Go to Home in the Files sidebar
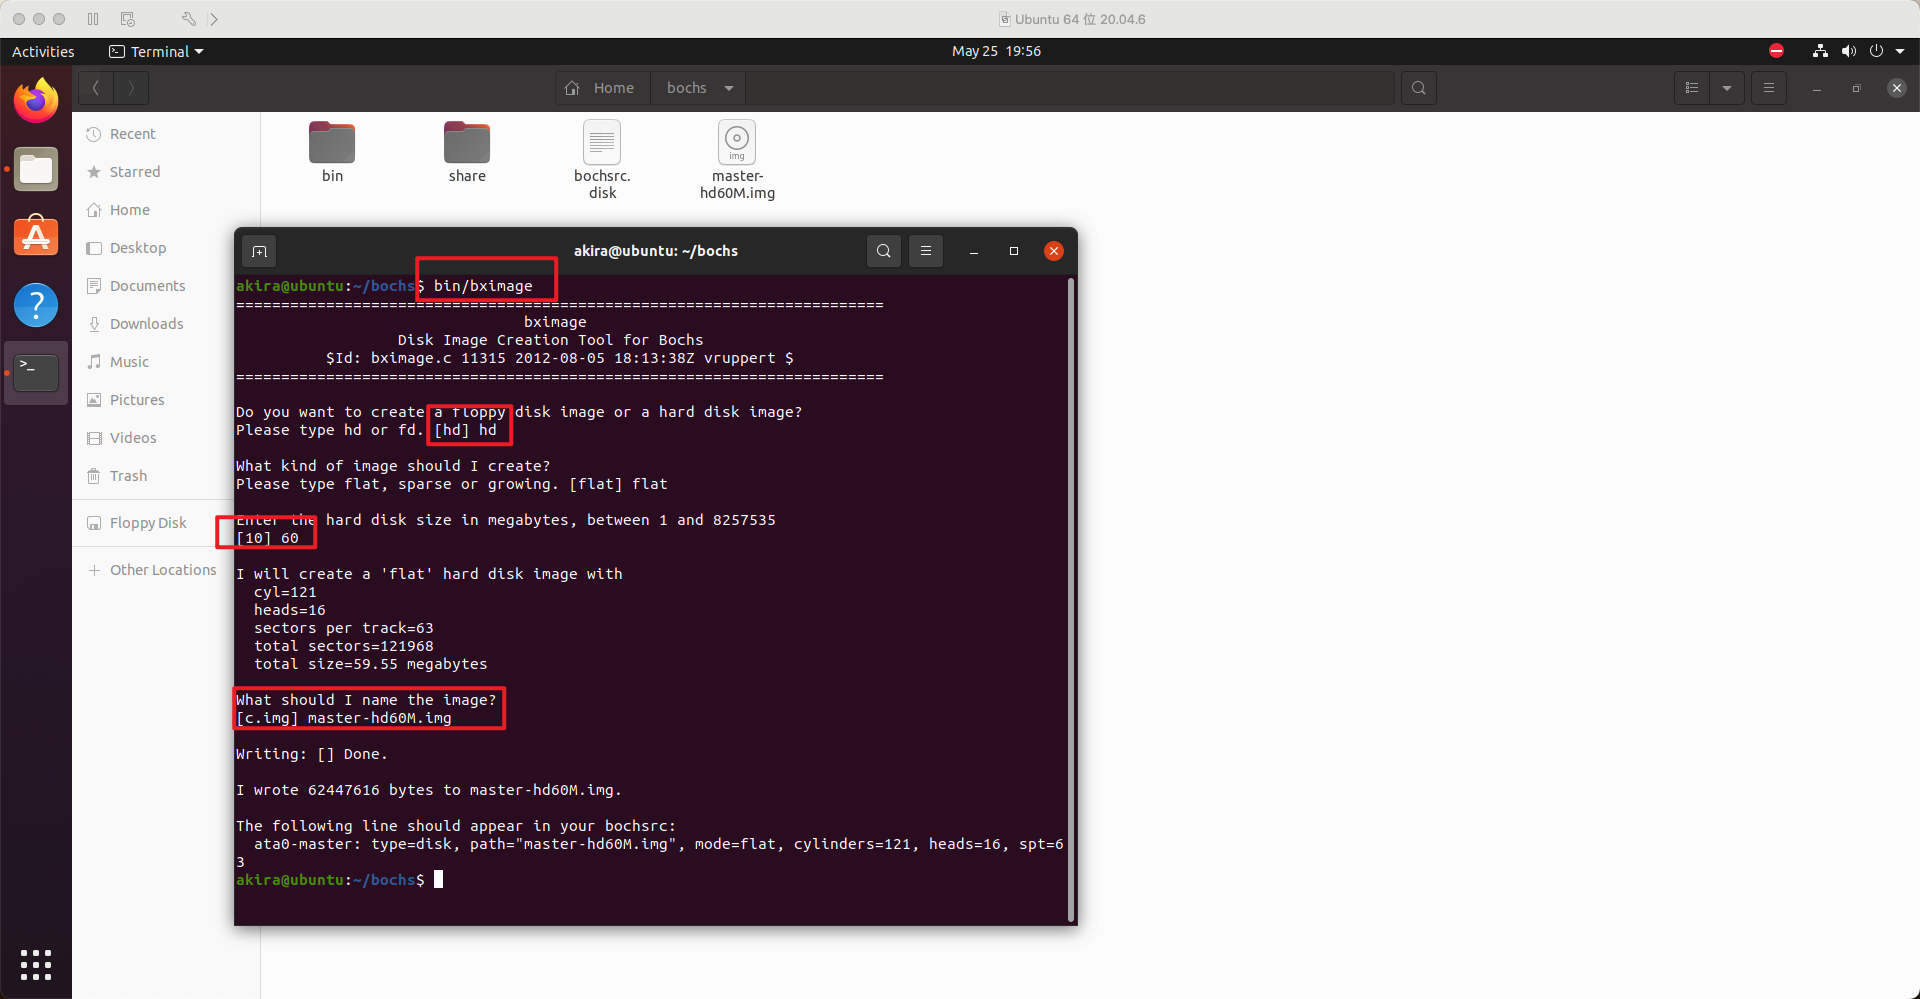 (x=130, y=210)
